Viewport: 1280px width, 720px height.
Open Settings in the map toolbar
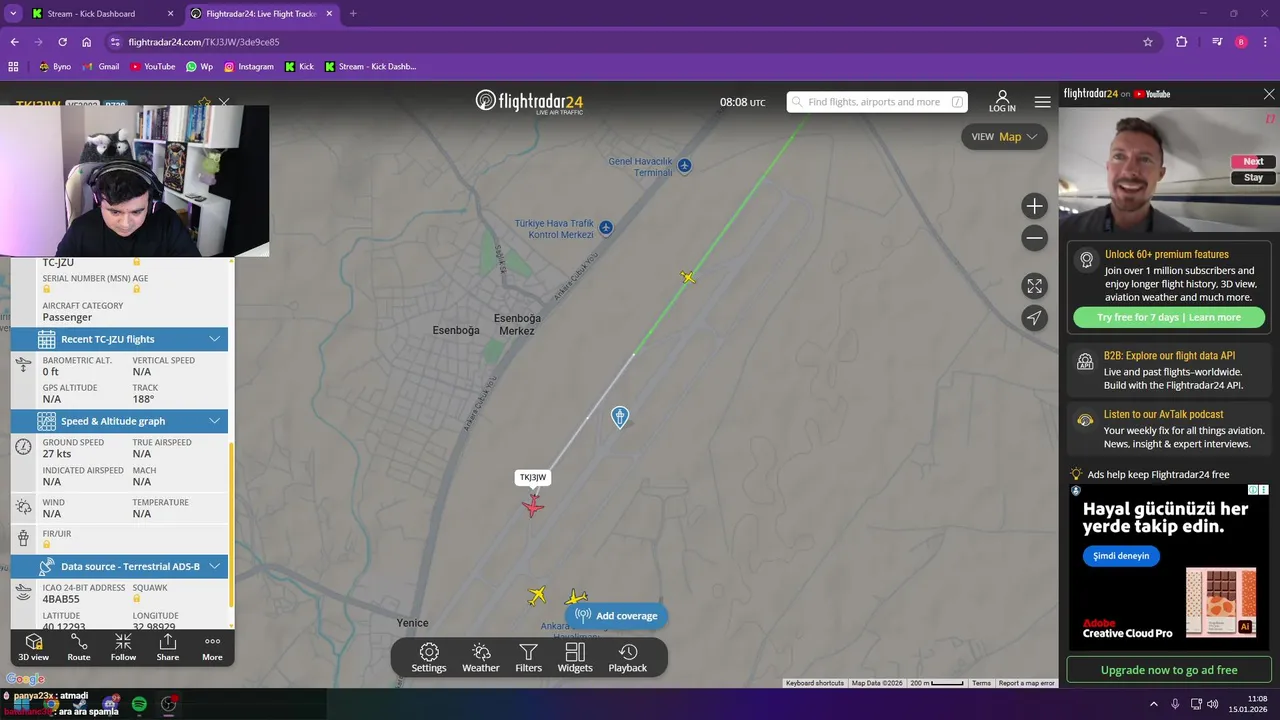(429, 658)
